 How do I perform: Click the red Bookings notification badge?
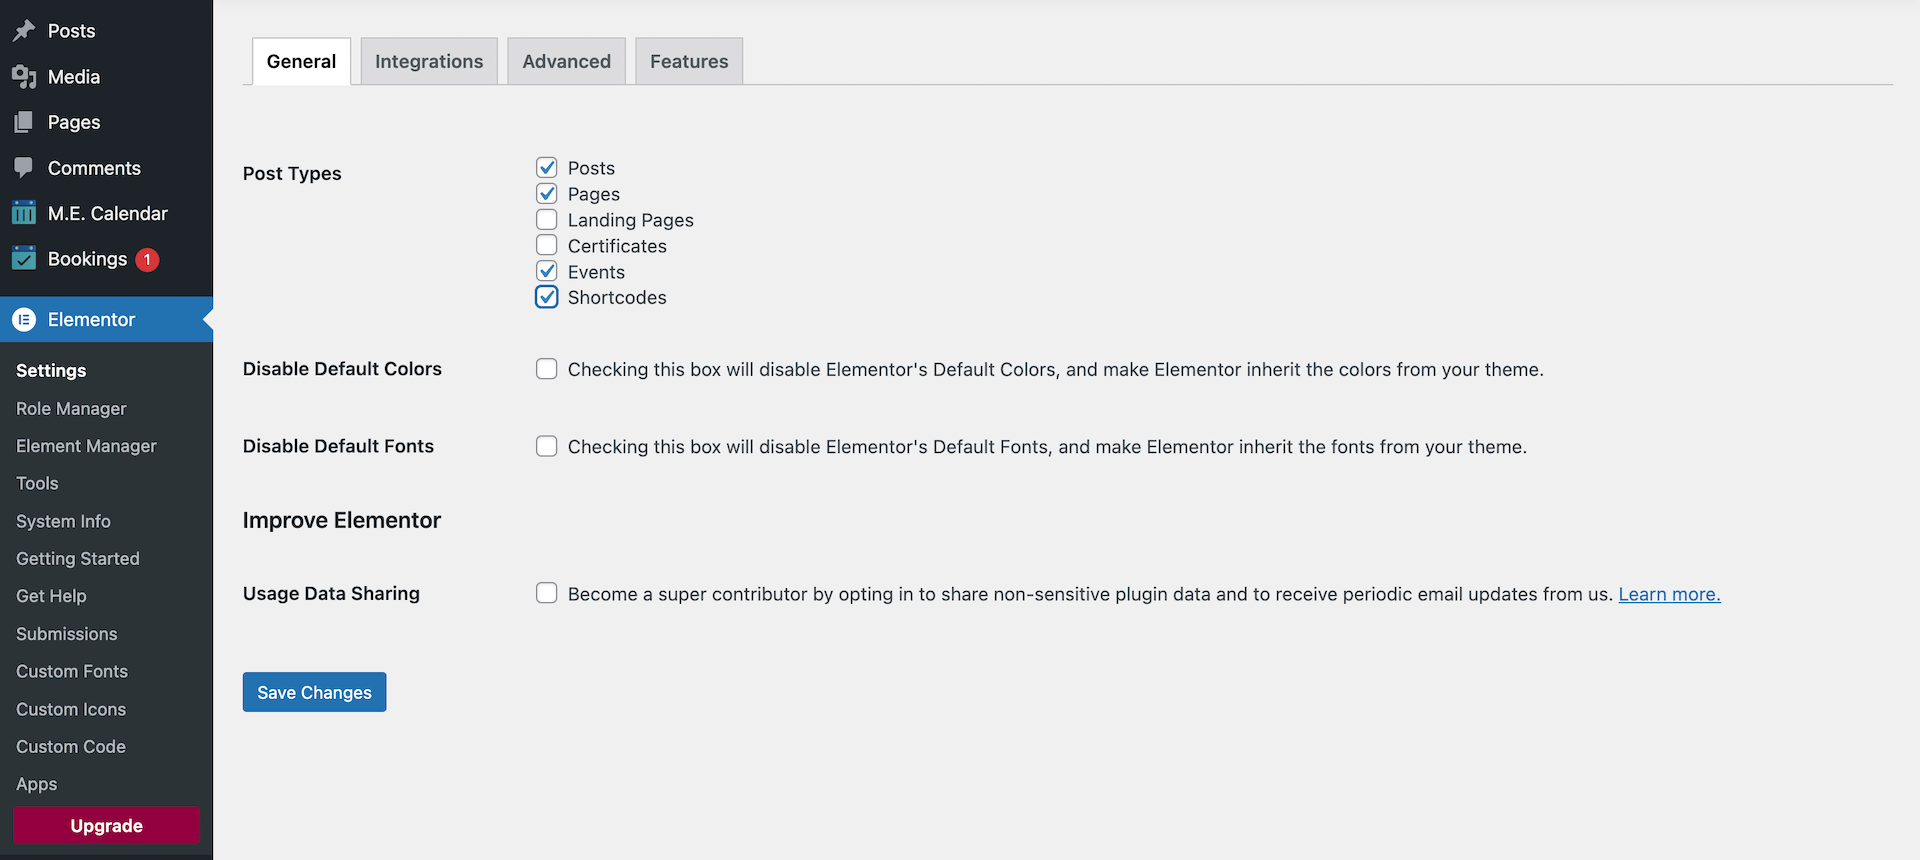[x=147, y=260]
